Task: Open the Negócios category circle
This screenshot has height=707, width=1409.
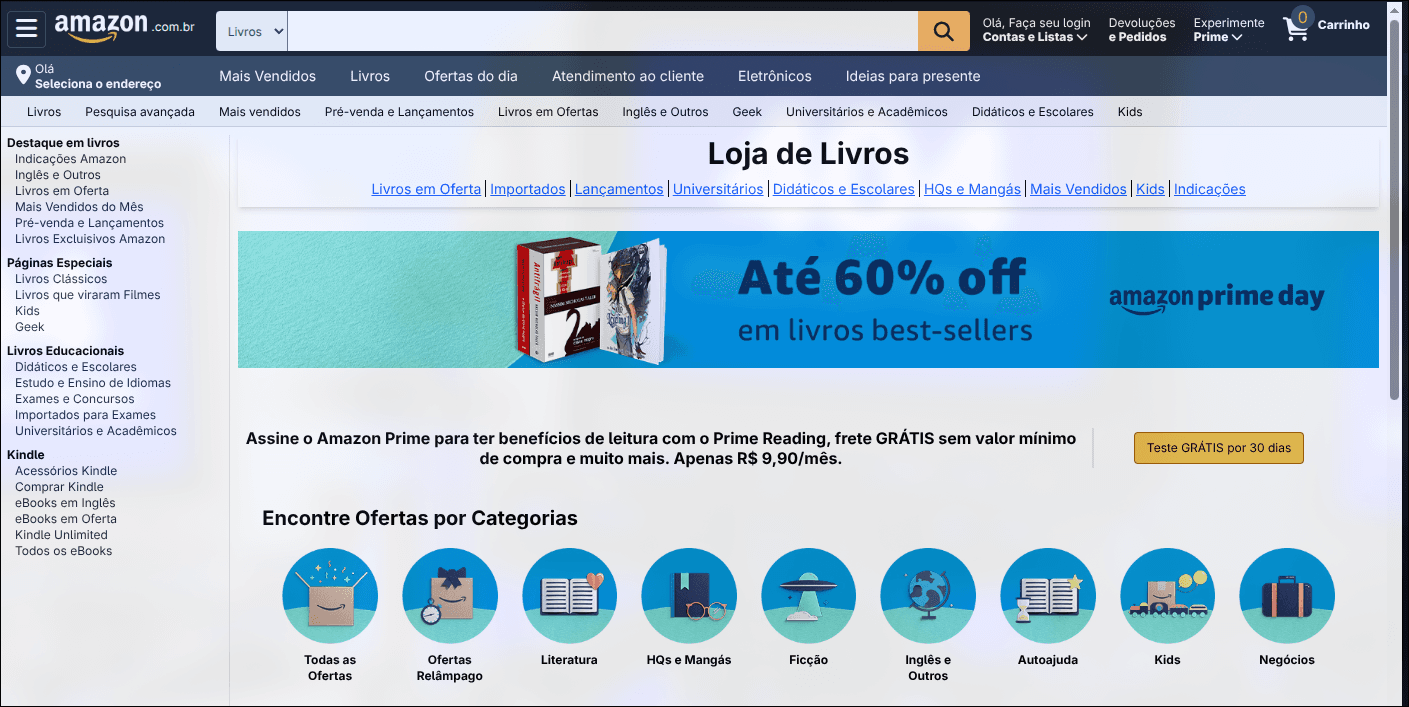Action: pyautogui.click(x=1287, y=596)
